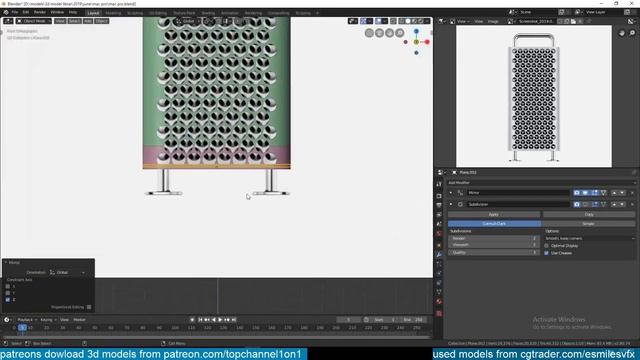This screenshot has height=360, width=640.
Task: Toggle the Proportional Editing checkbox
Action: pyautogui.click(x=89, y=307)
